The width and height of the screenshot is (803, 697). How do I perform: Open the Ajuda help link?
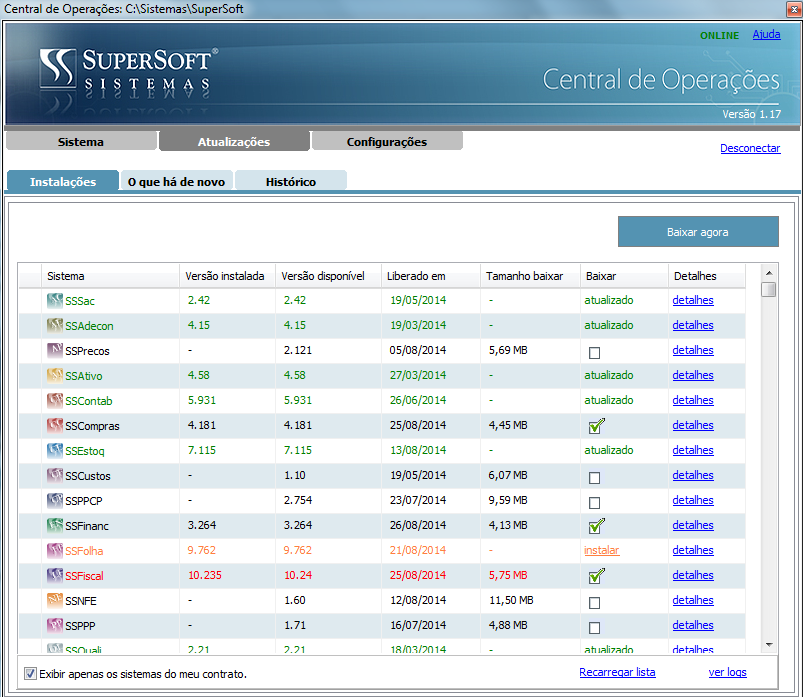pos(766,34)
